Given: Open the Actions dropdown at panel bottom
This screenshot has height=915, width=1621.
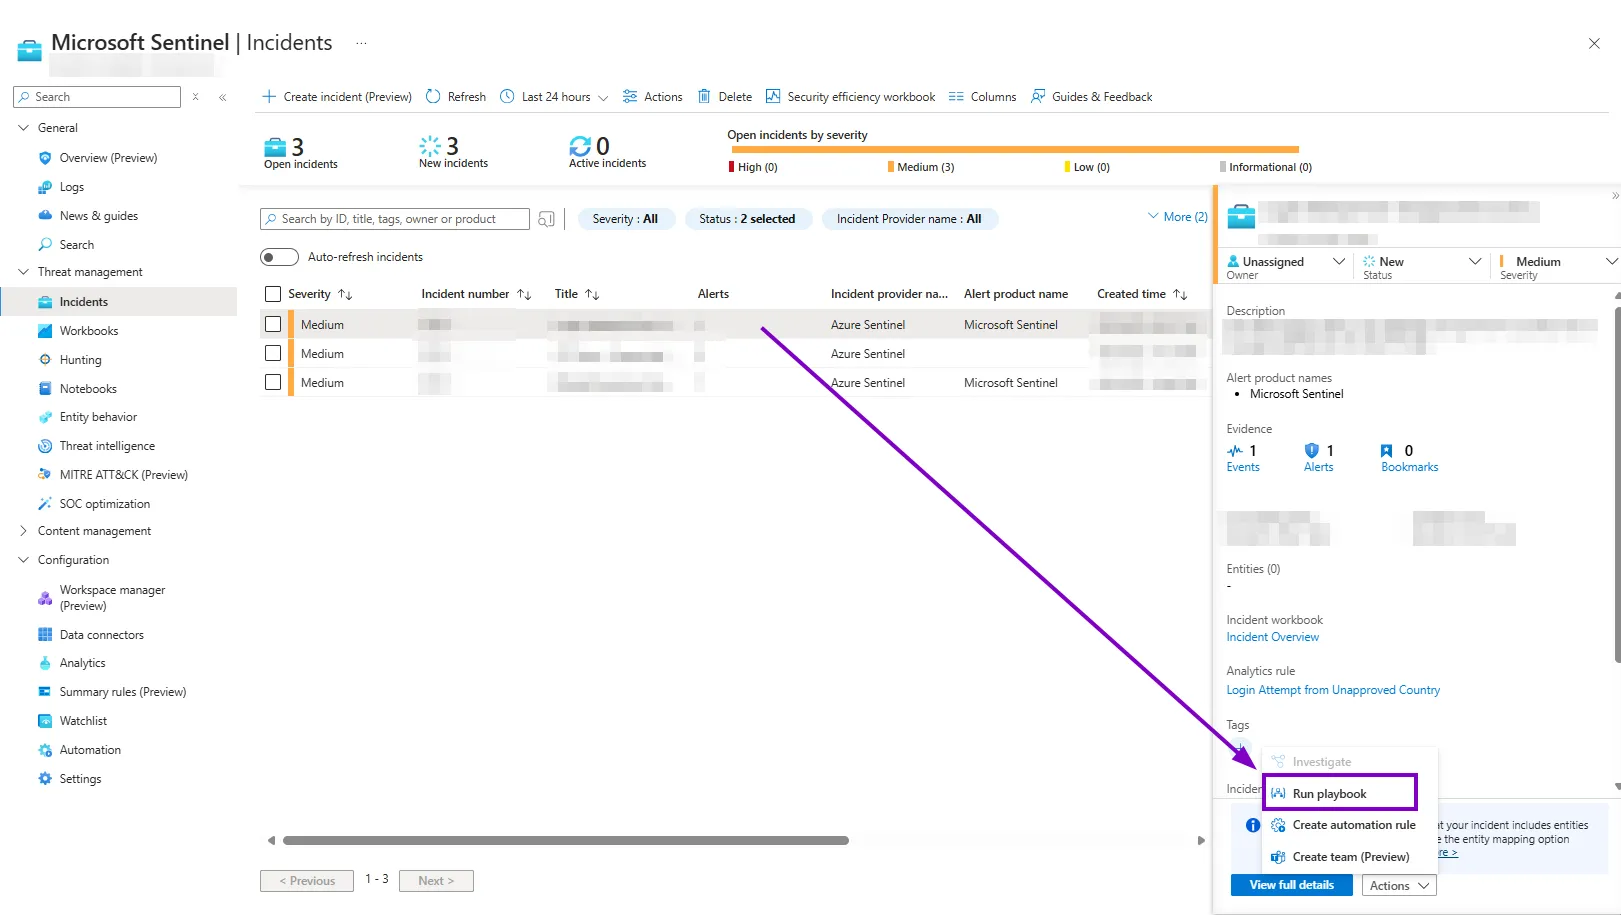Looking at the screenshot, I should 1399,886.
